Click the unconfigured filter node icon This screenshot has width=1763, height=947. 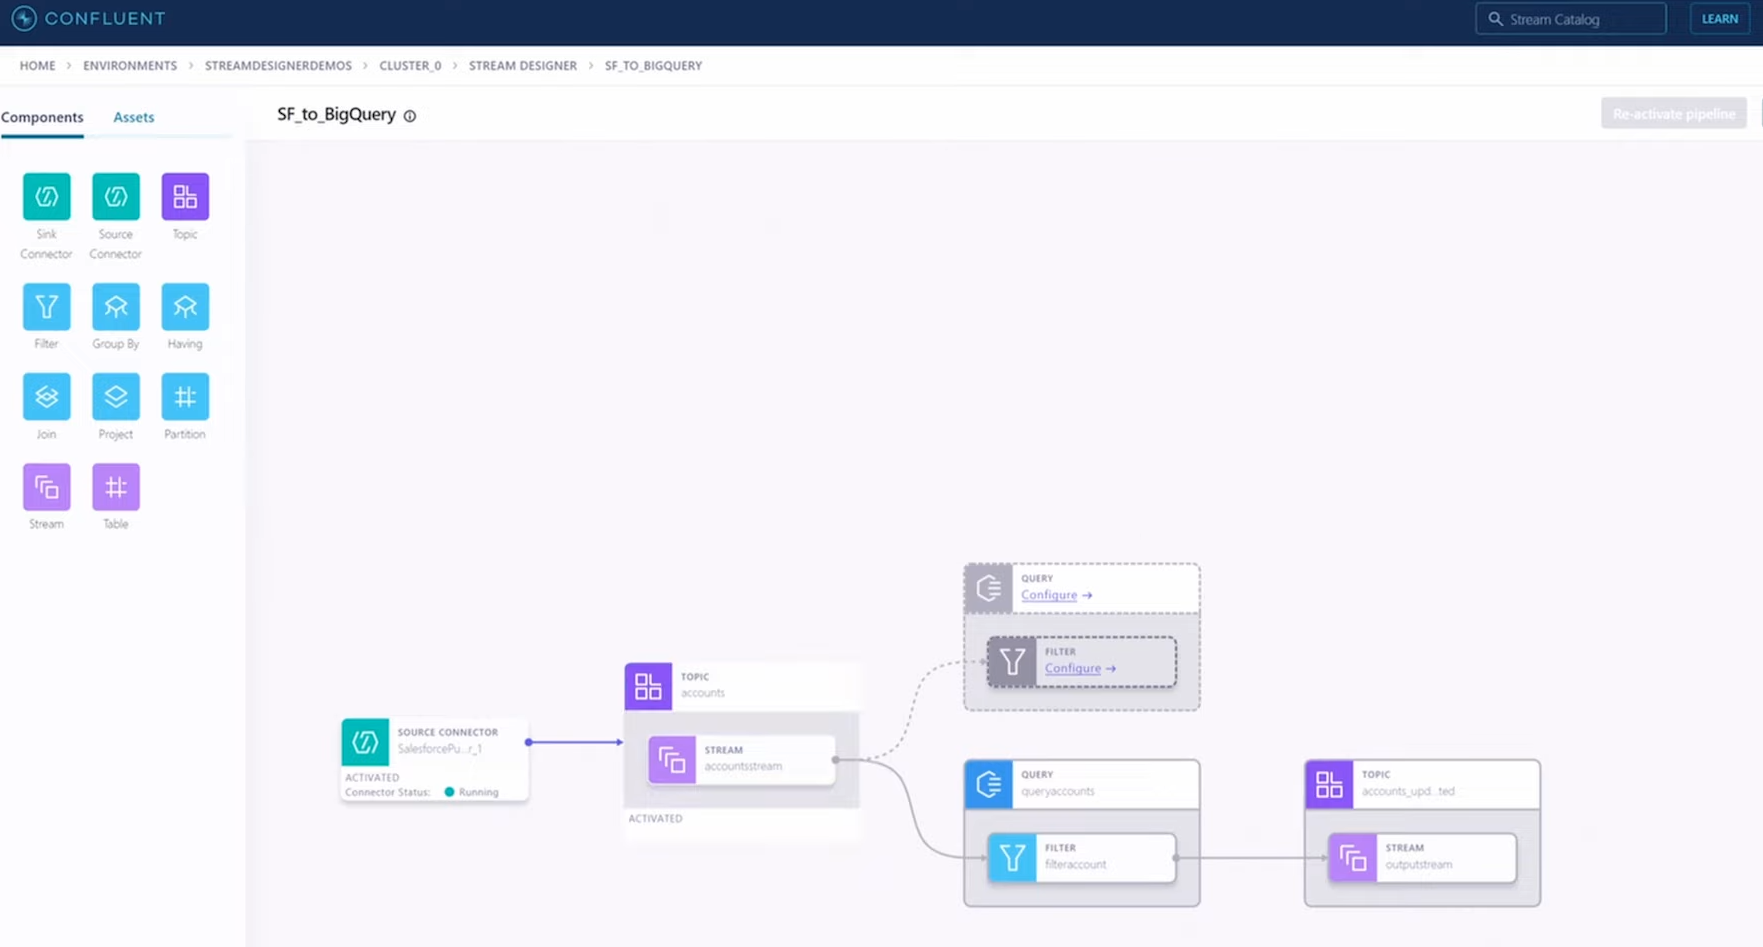1012,661
